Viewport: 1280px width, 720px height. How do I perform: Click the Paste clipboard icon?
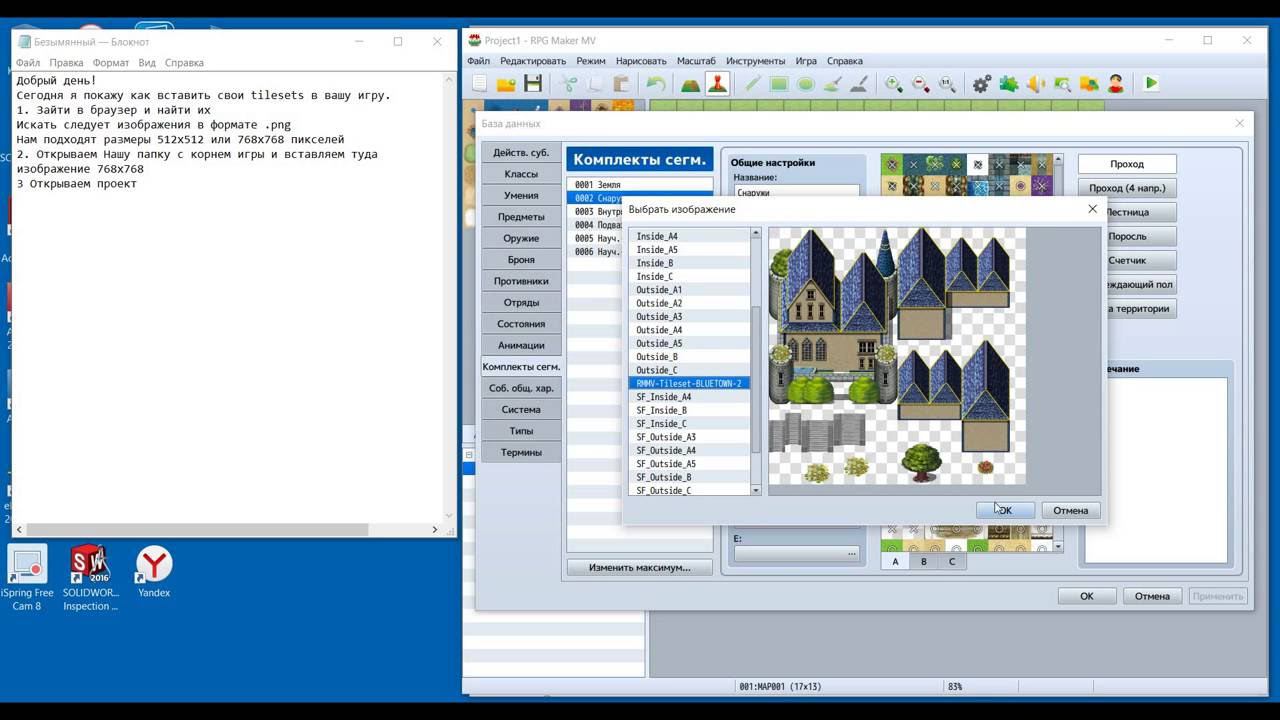(x=621, y=84)
